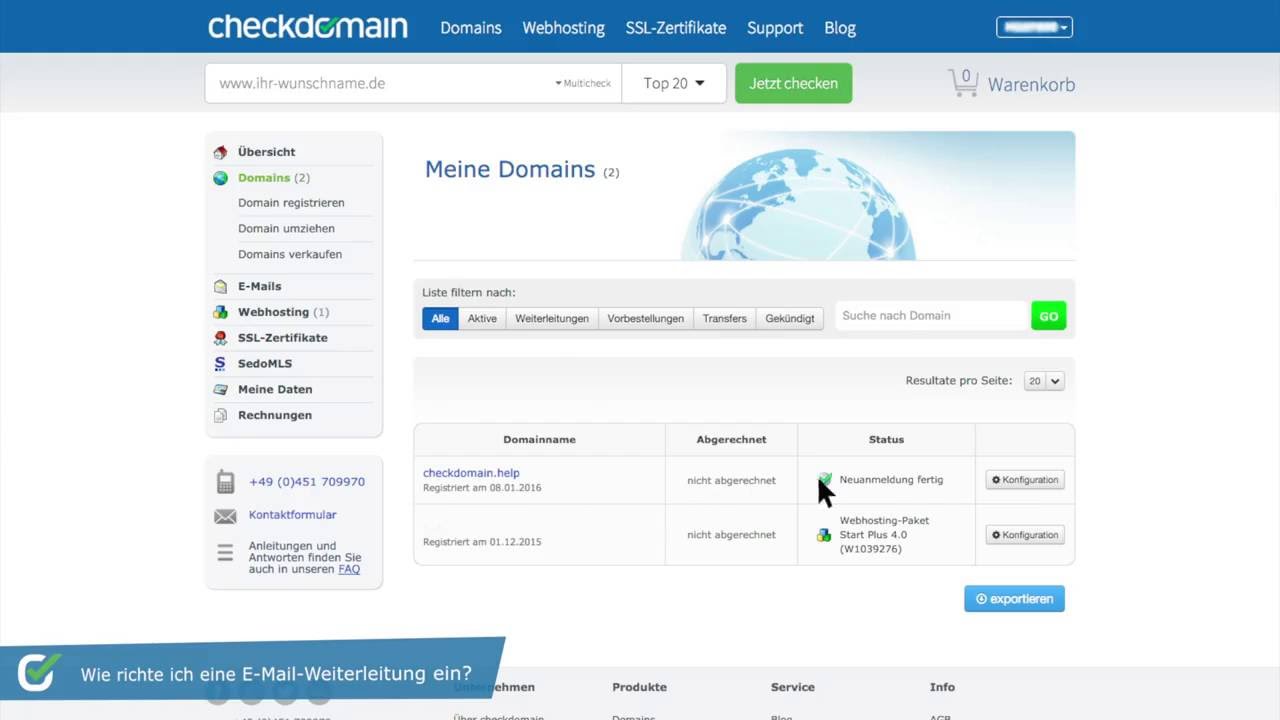Open Meine Daten in the sidebar
The height and width of the screenshot is (720, 1280).
pos(275,390)
